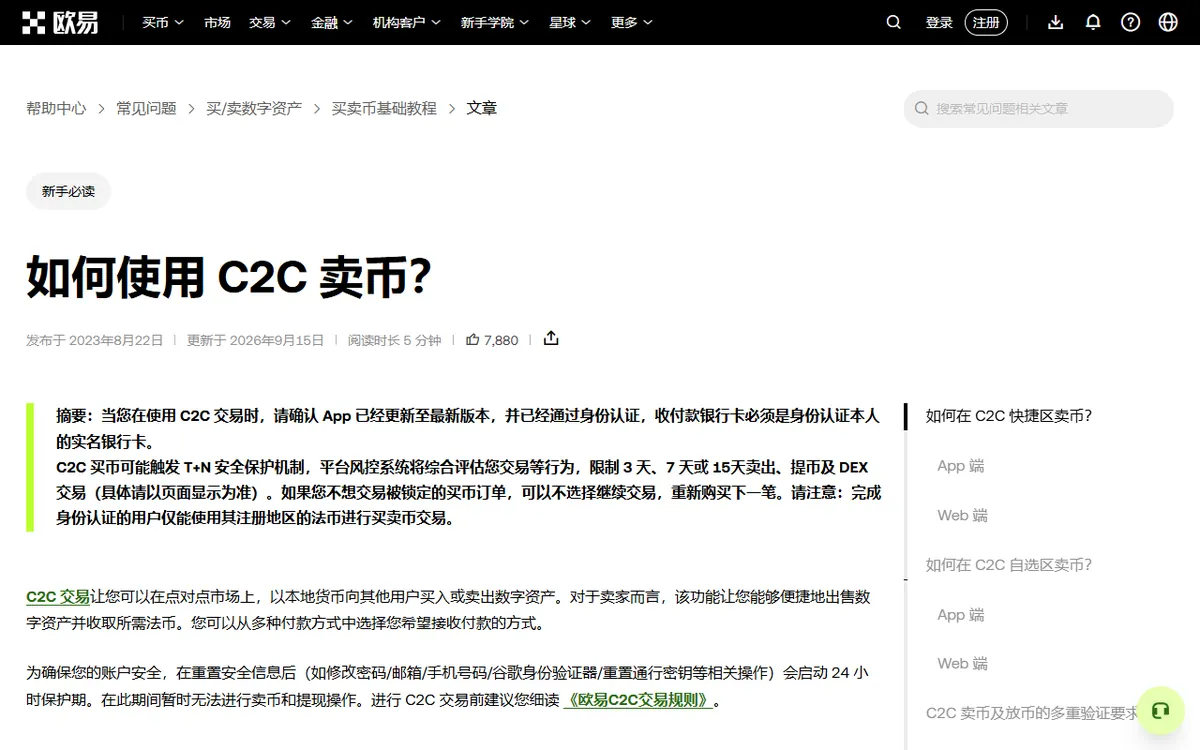Viewport: 1200px width, 750px height.
Task: Expand the 买币 dropdown menu
Action: pyautogui.click(x=162, y=22)
